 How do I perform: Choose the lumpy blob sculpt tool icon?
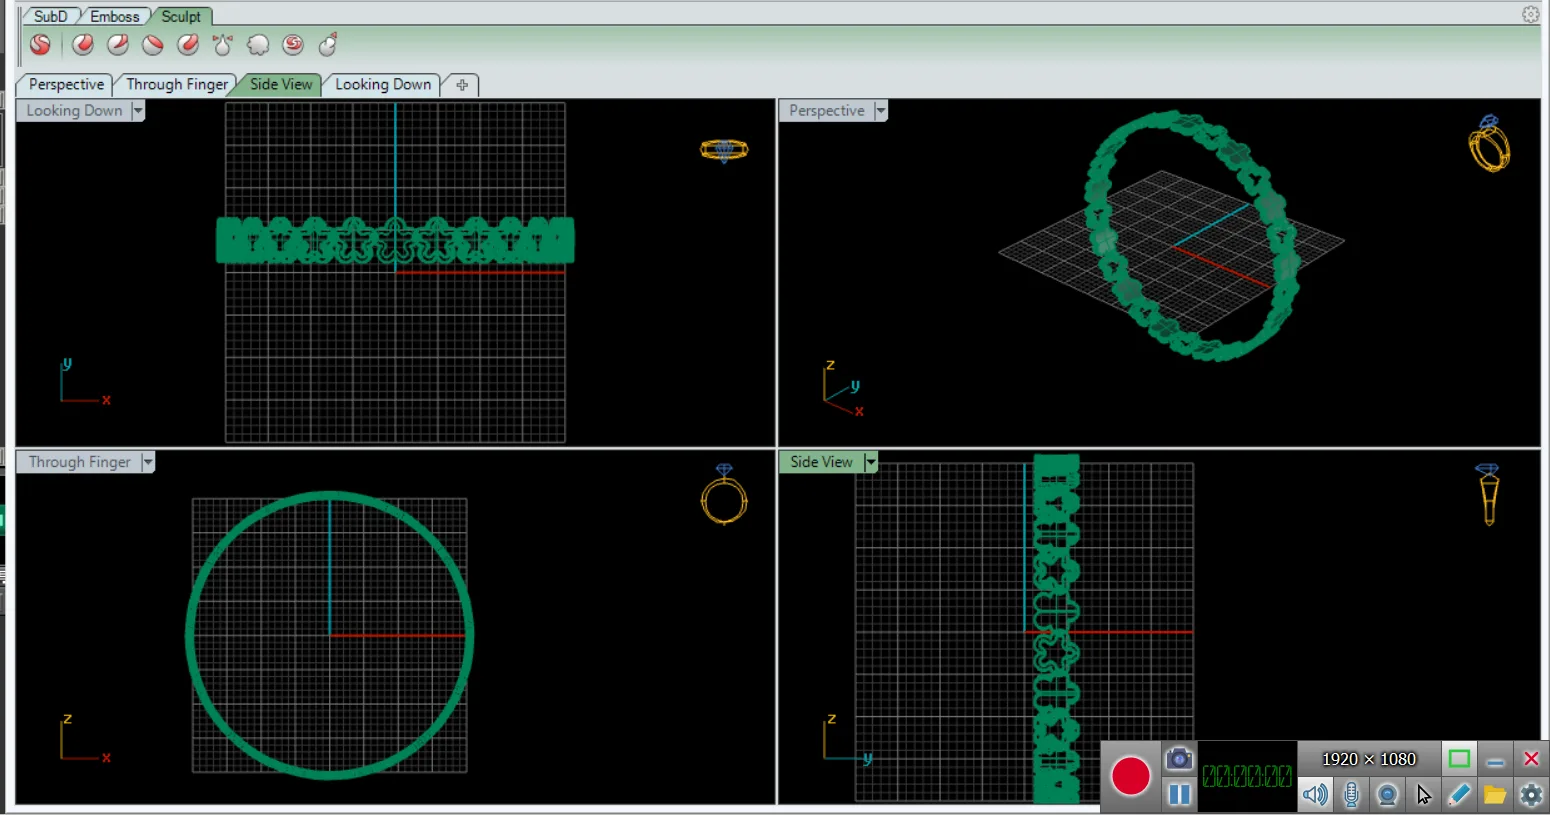tap(258, 45)
